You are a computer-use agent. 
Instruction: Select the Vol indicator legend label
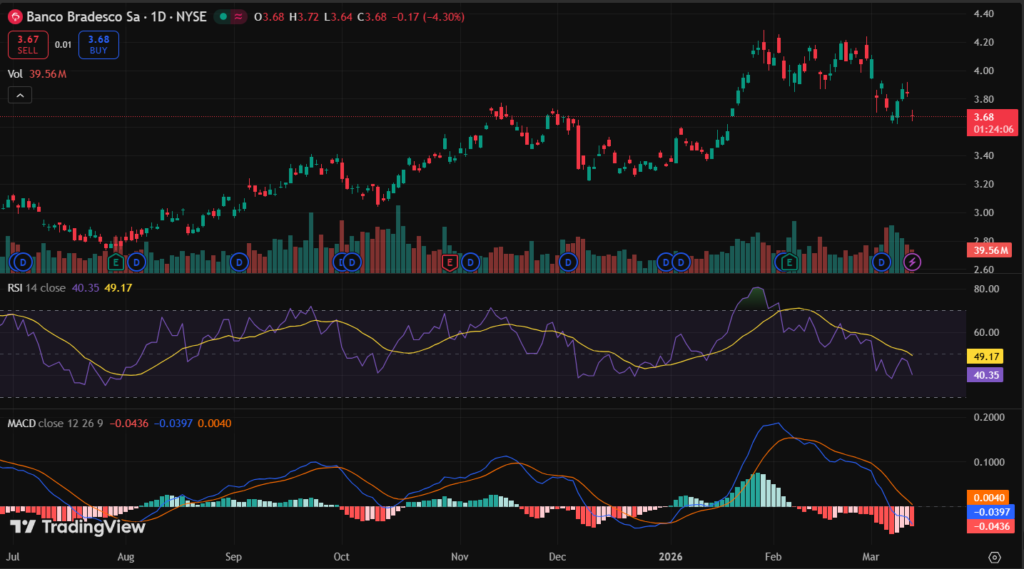[15, 73]
